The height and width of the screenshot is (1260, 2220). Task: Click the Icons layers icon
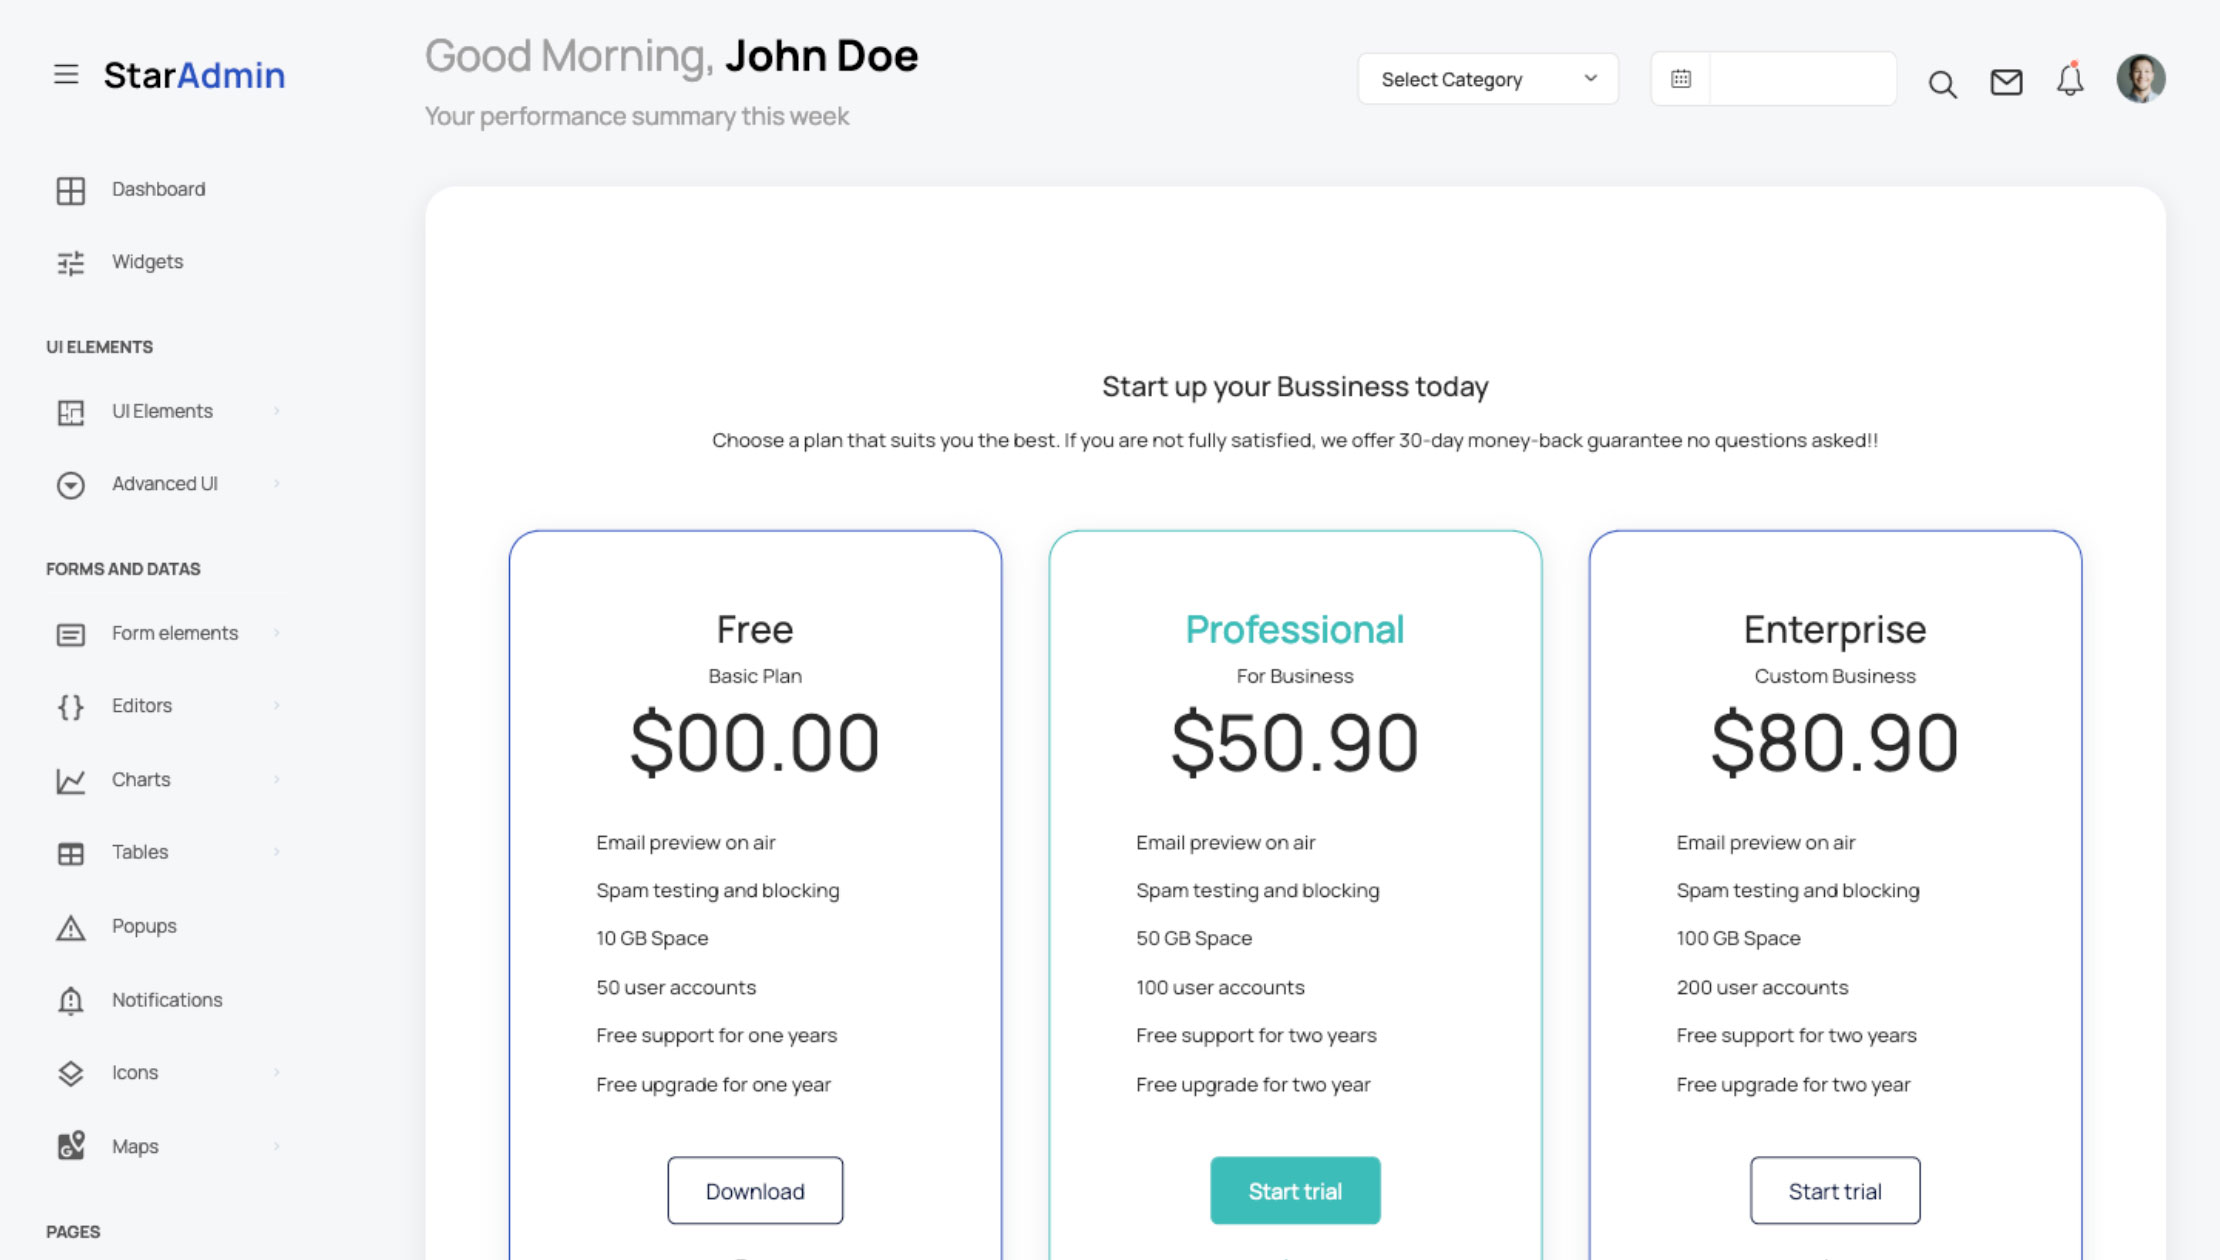coord(70,1074)
